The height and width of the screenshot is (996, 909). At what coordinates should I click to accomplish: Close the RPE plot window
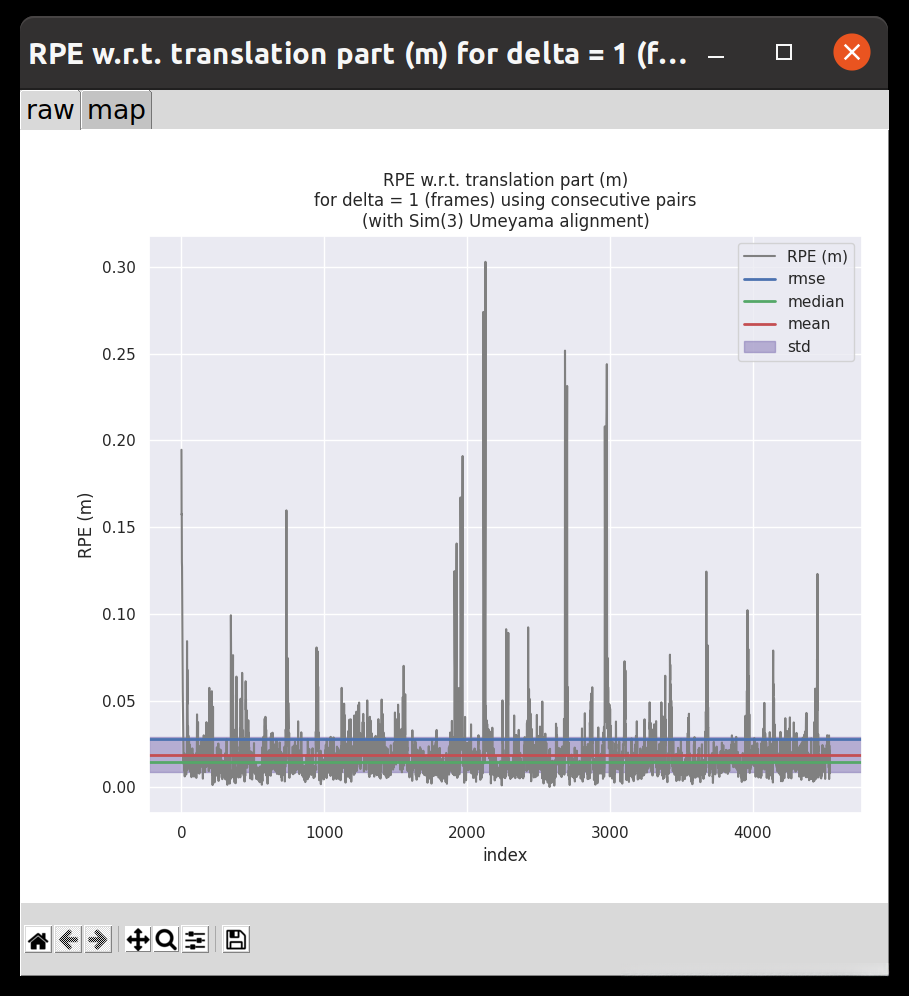click(x=852, y=52)
